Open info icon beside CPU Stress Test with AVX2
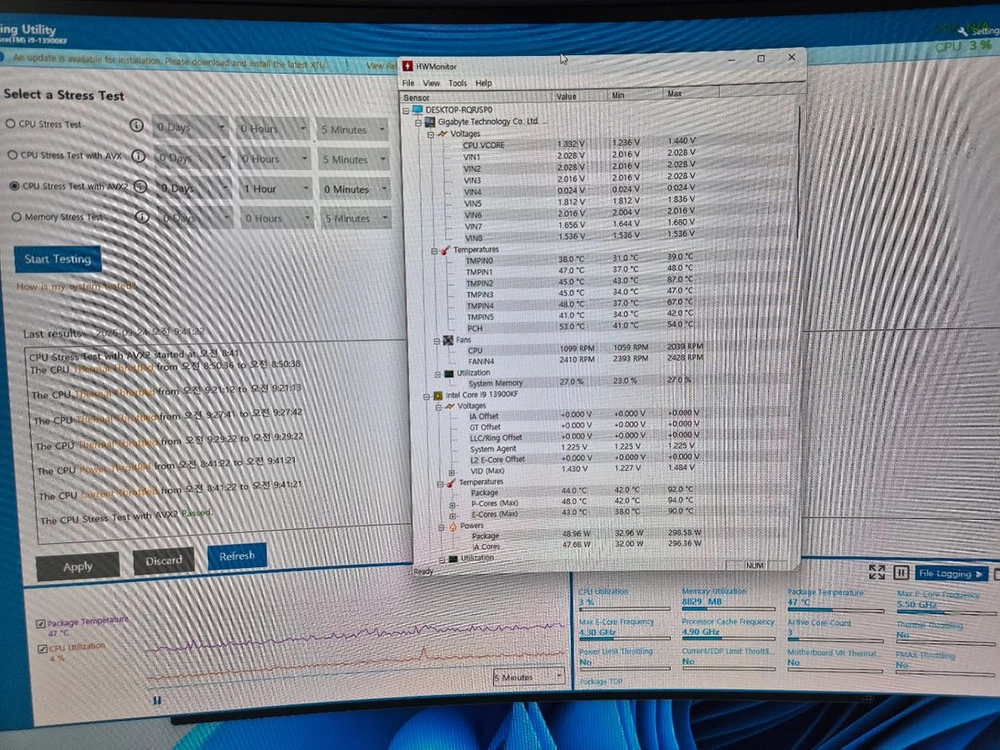This screenshot has width=1000, height=750. pos(140,186)
